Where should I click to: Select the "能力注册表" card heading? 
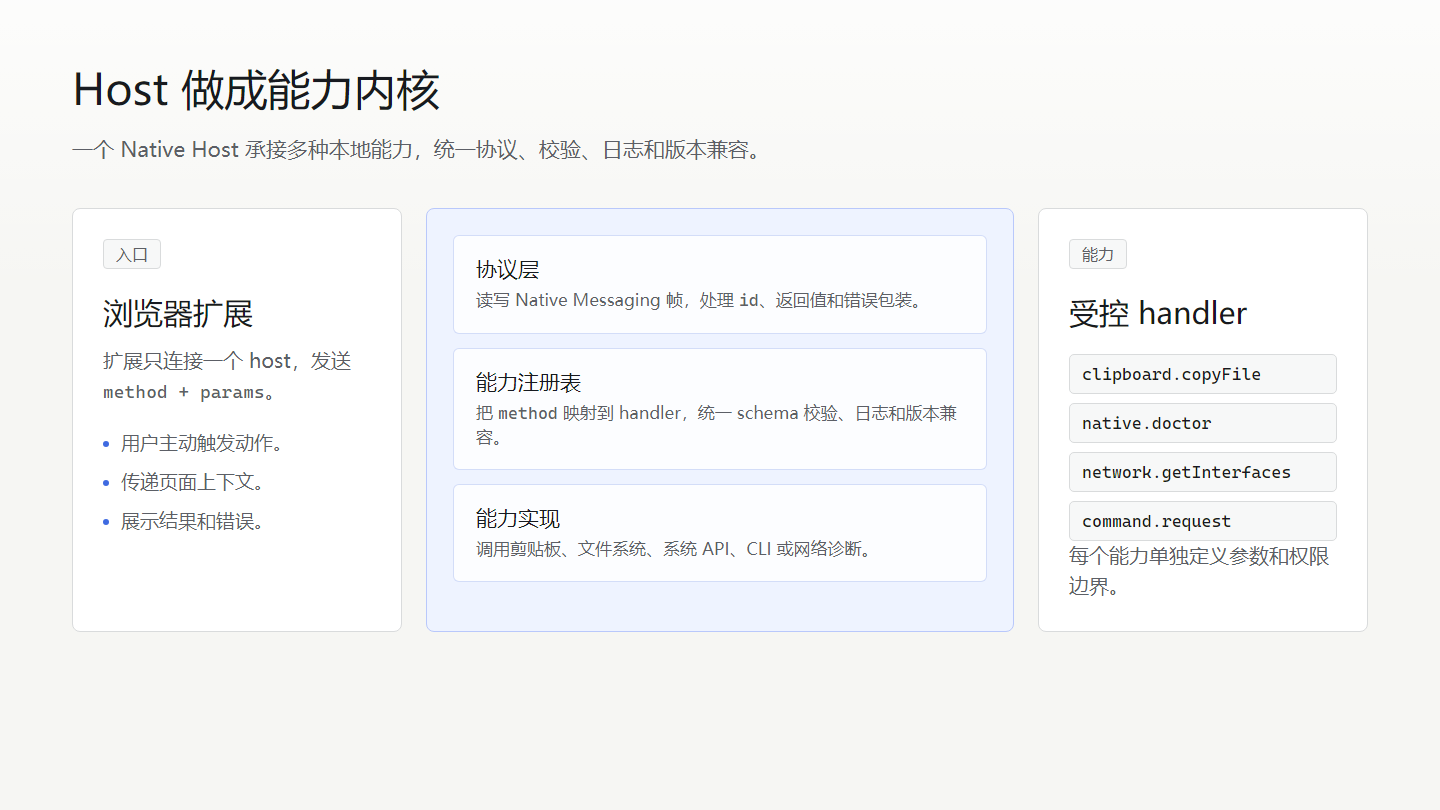point(529,383)
